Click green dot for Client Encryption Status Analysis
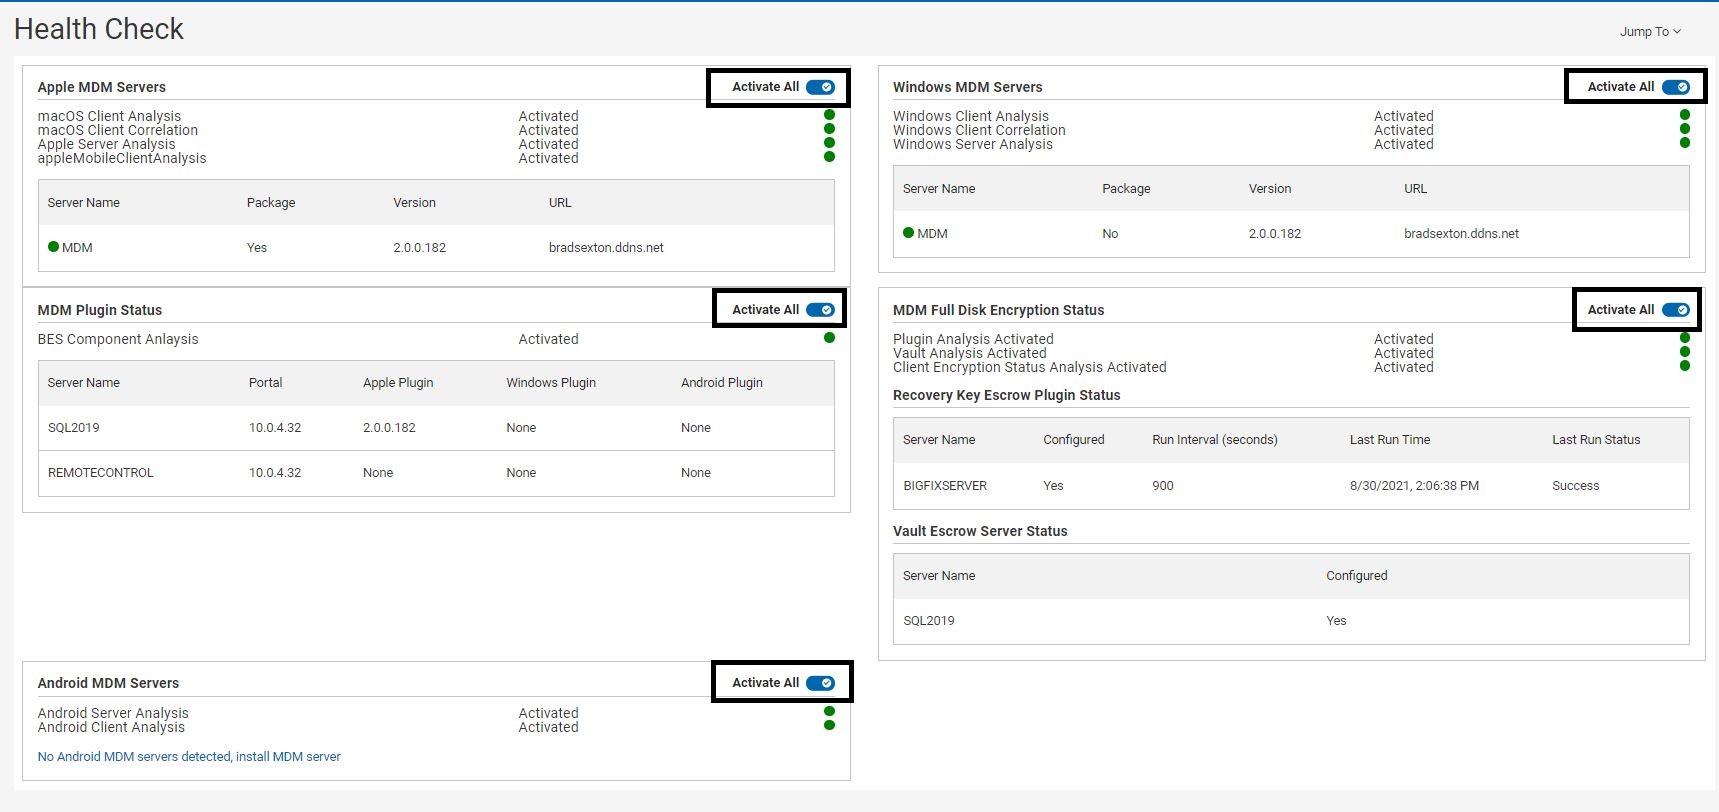Screen dimensions: 1719x812 pyautogui.click(x=1685, y=366)
